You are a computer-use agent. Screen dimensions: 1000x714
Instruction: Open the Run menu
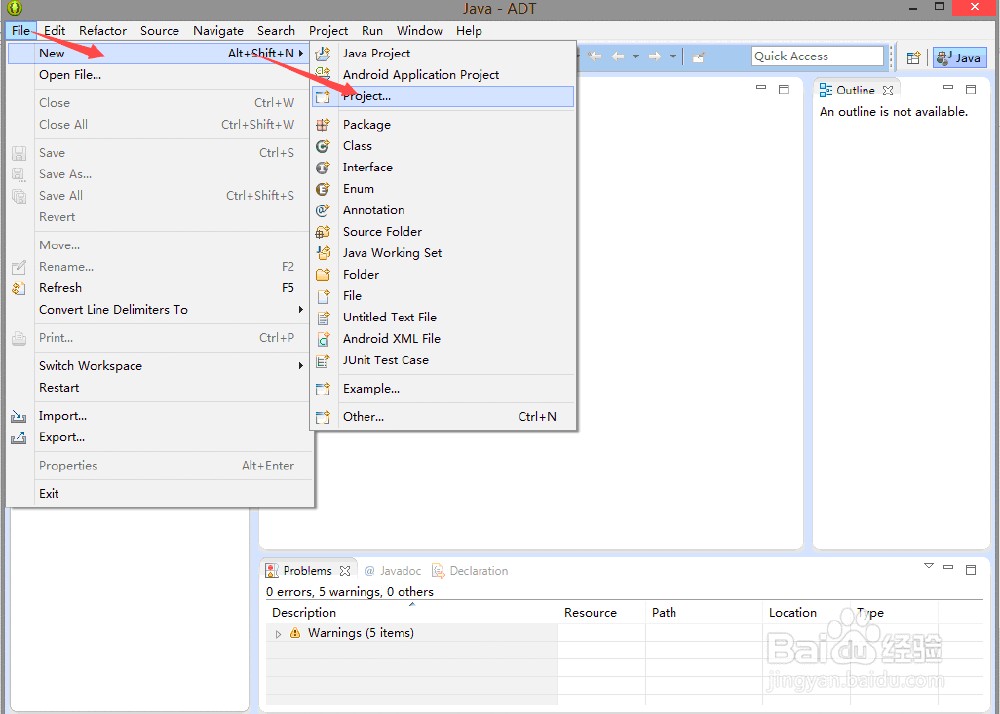[x=372, y=31]
